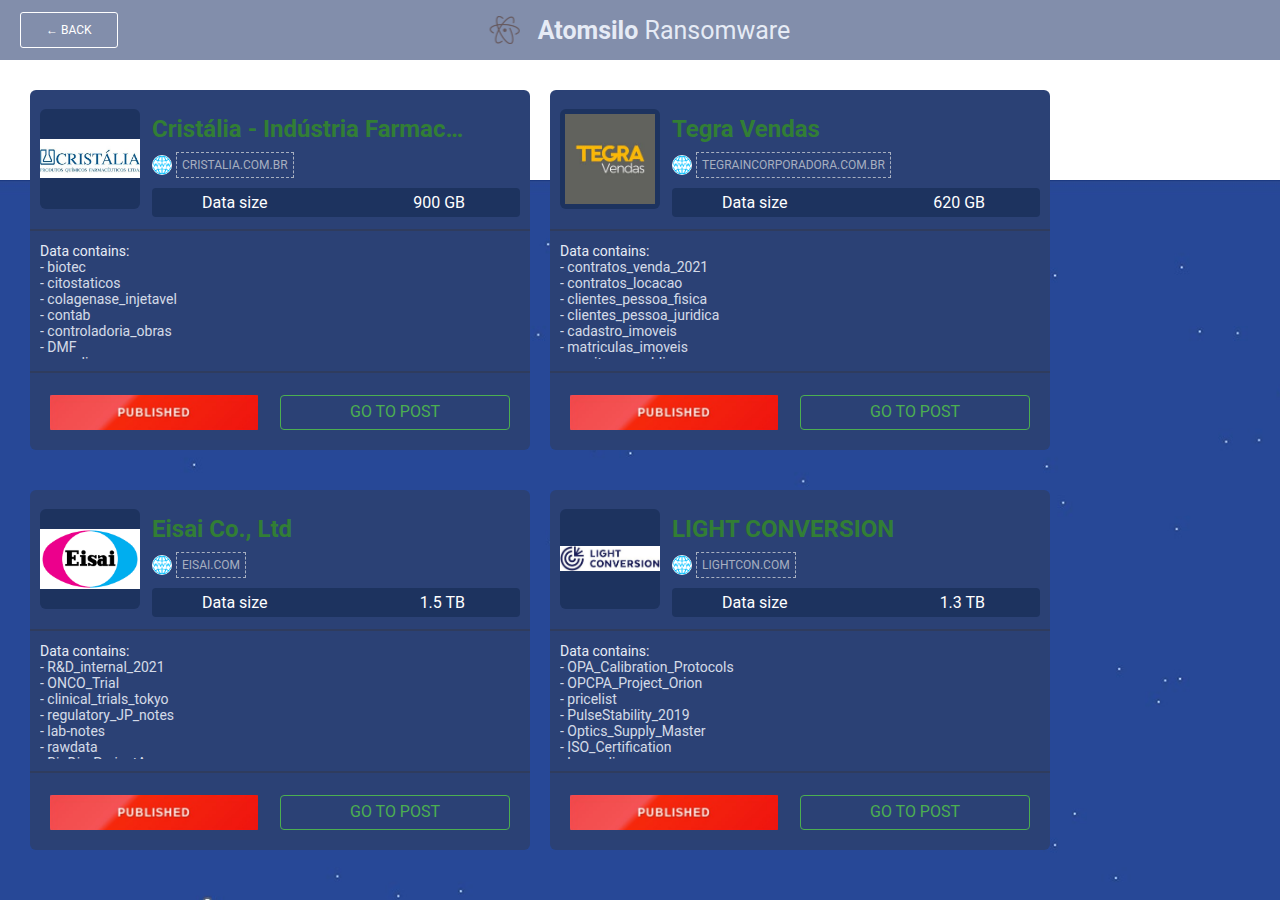Open GO TO POST for Eisai card
The image size is (1280, 900).
(395, 812)
